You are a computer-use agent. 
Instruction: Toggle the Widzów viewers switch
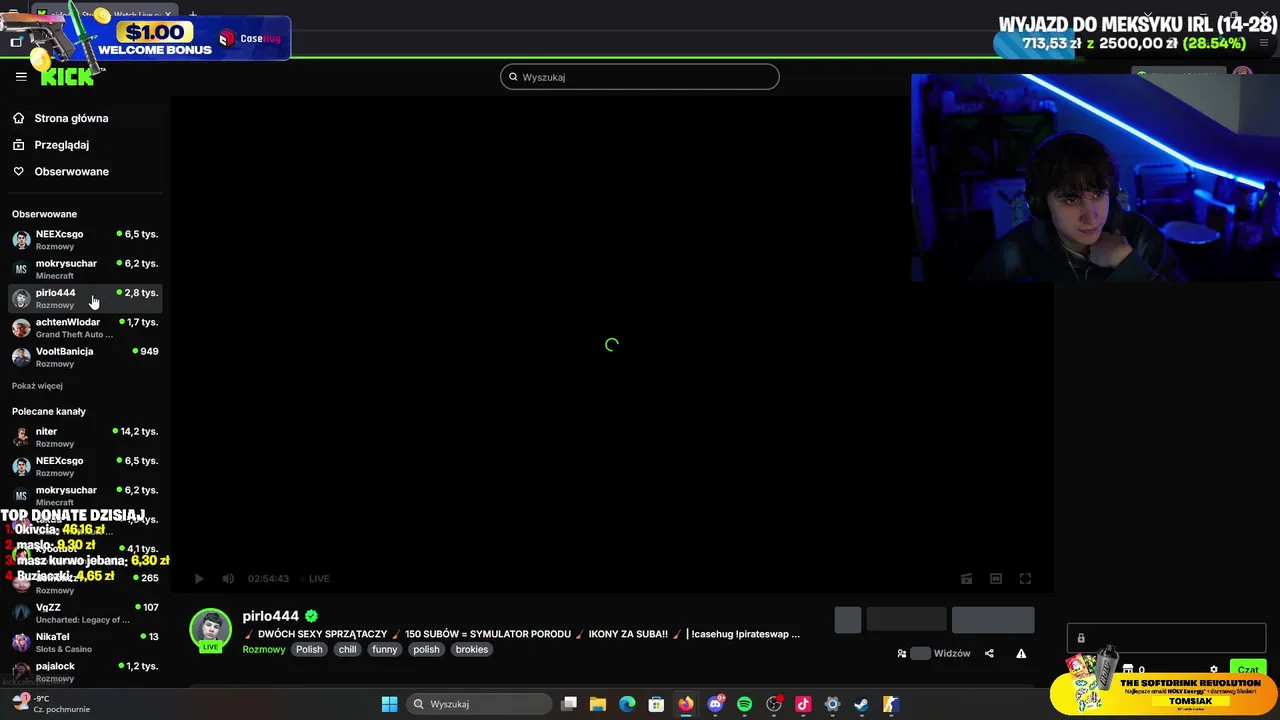click(920, 654)
